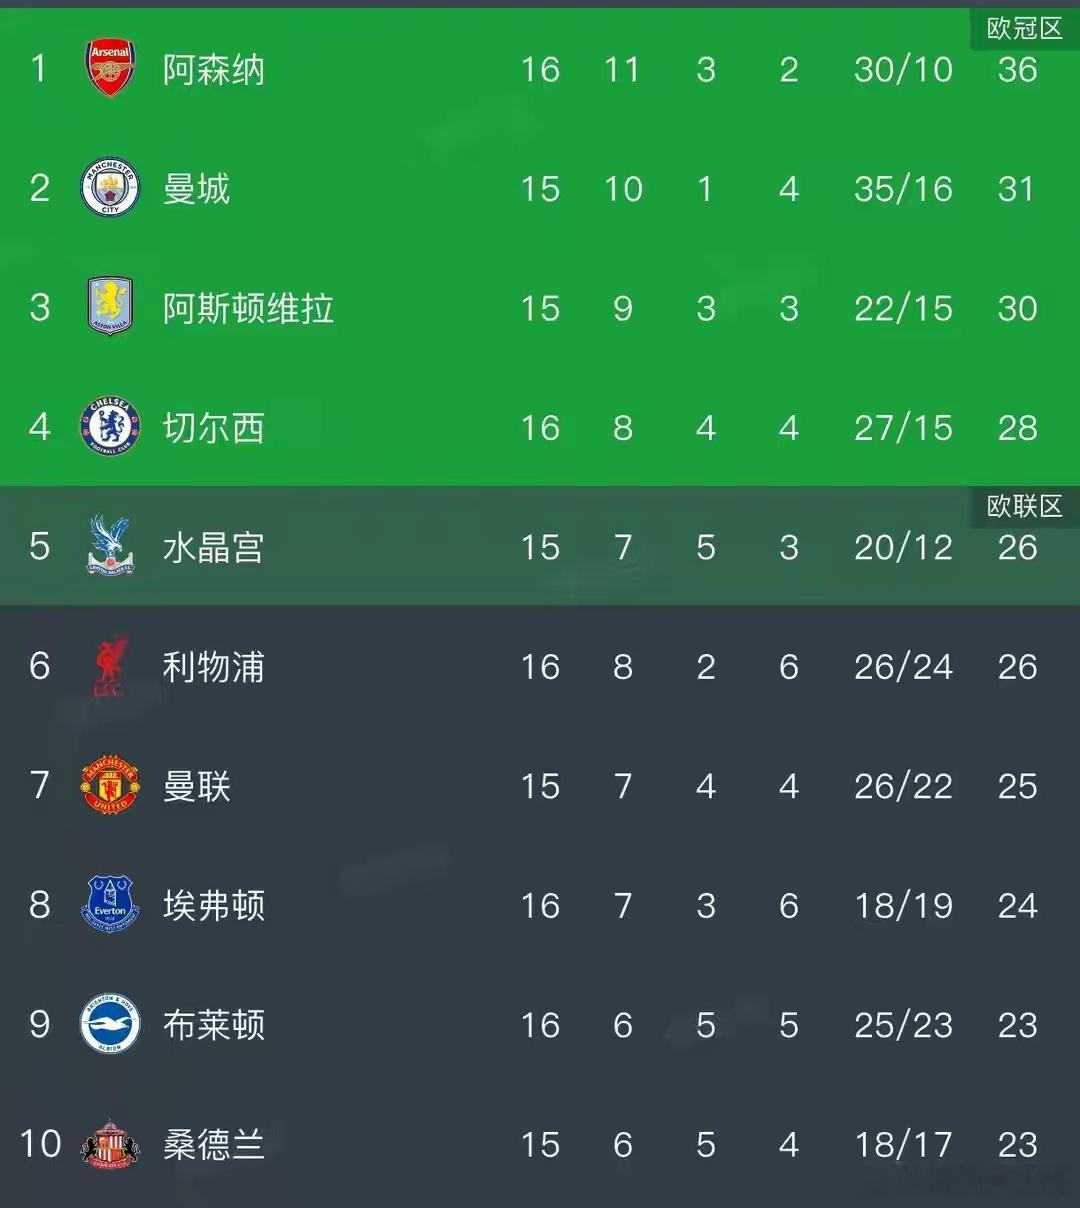The image size is (1080, 1208).
Task: Select the Chelsea club badge
Action: coord(110,427)
